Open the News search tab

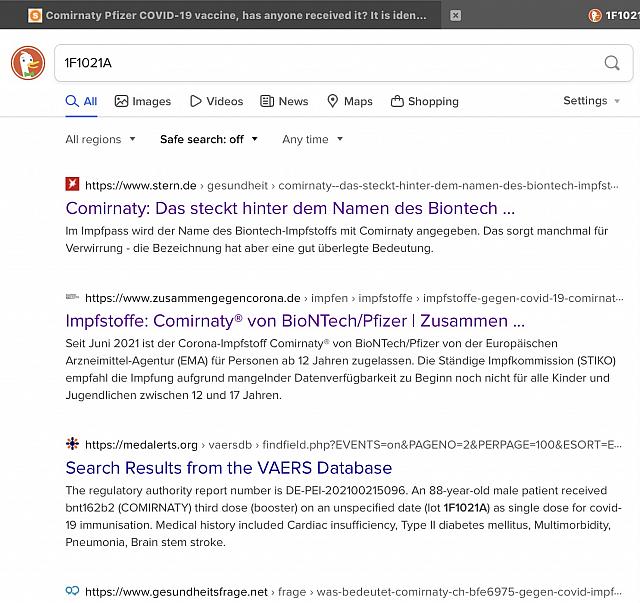coord(284,101)
